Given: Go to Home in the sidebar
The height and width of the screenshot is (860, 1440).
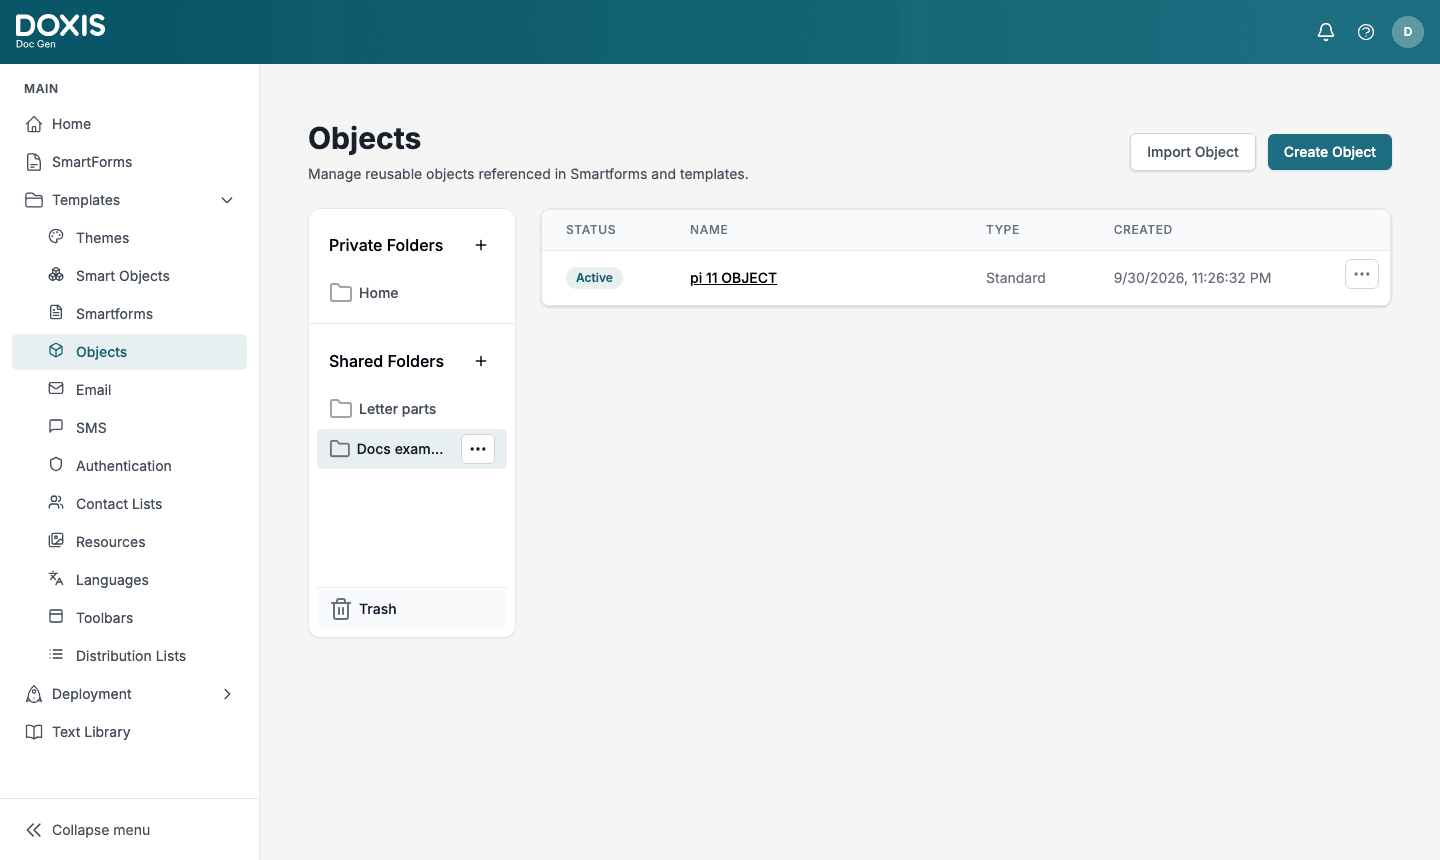Looking at the screenshot, I should (130, 124).
